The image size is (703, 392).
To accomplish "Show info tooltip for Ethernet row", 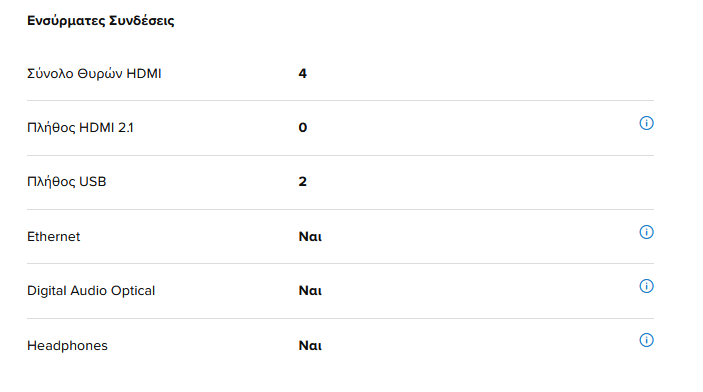I will pos(646,232).
